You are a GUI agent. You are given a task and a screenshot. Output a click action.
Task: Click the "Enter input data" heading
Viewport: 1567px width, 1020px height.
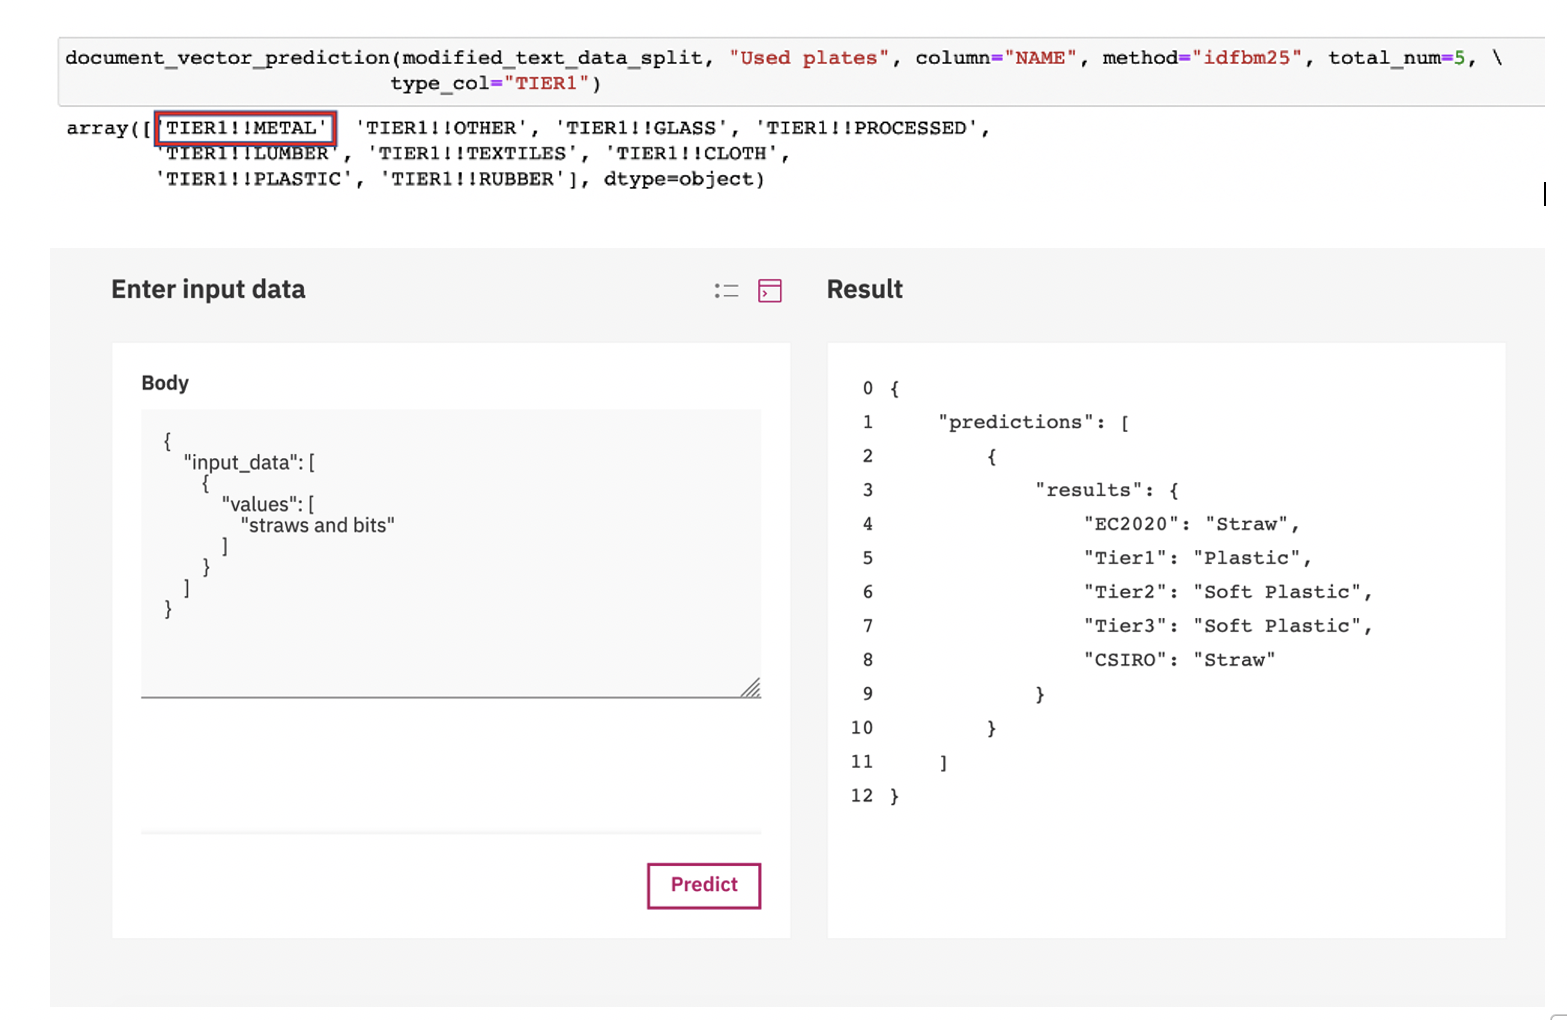(x=208, y=290)
